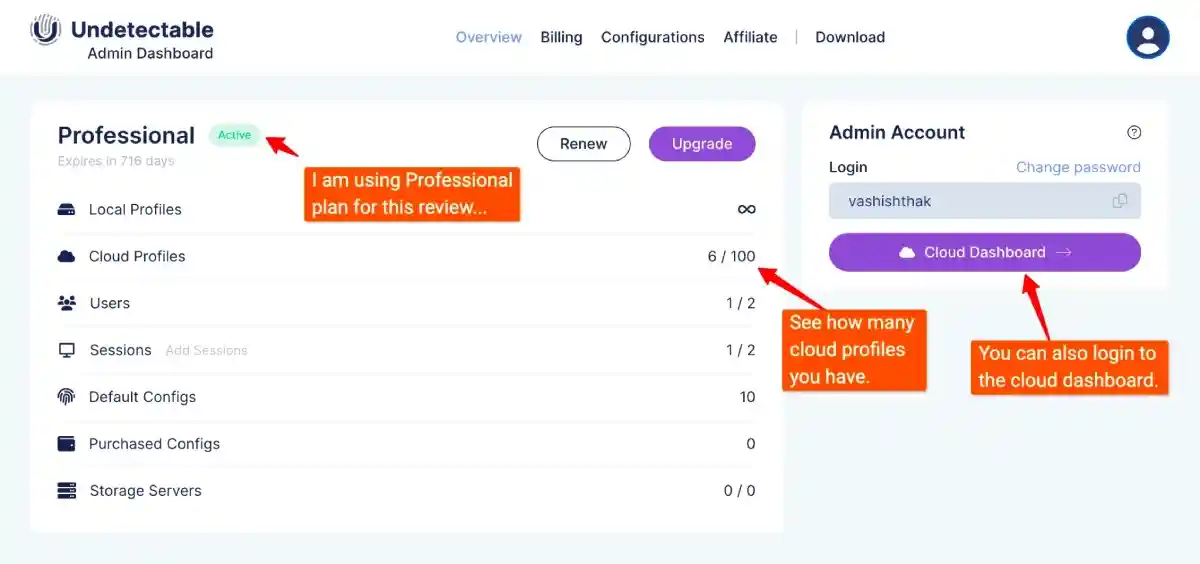Click the 'Expires in 716 days' text

click(116, 161)
